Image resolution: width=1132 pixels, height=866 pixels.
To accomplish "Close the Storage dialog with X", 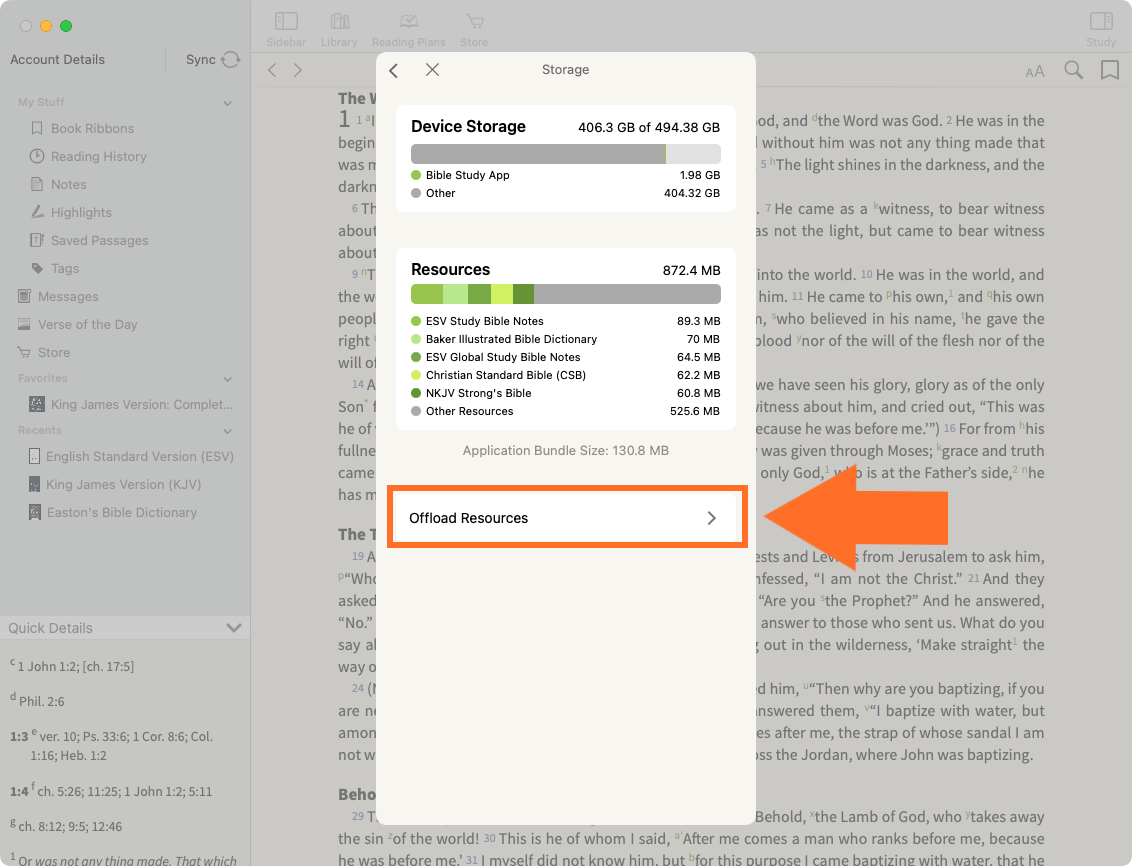I will point(432,70).
